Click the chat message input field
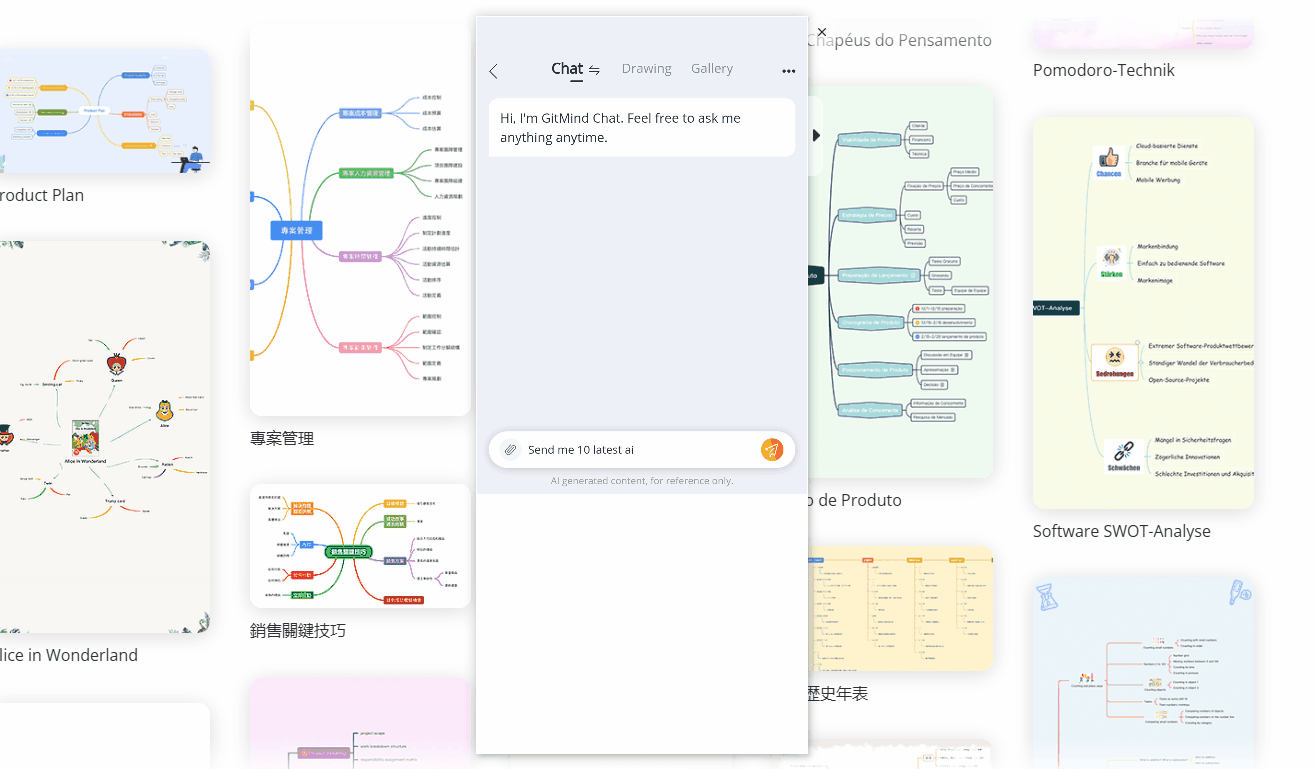Image resolution: width=1314 pixels, height=769 pixels. pyautogui.click(x=640, y=450)
